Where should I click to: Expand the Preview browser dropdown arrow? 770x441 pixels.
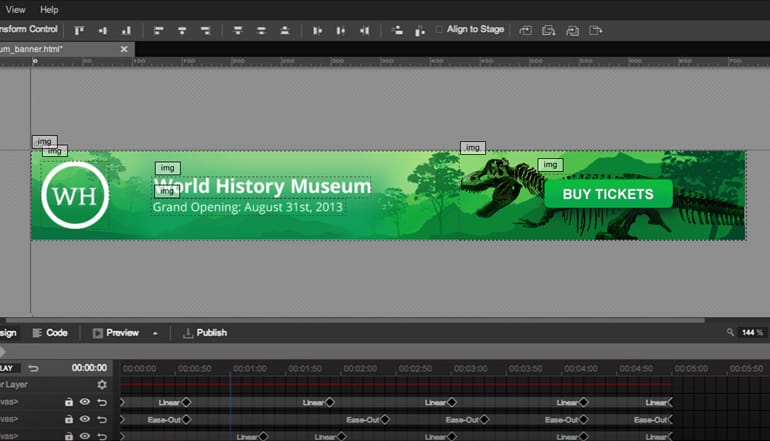click(x=155, y=333)
